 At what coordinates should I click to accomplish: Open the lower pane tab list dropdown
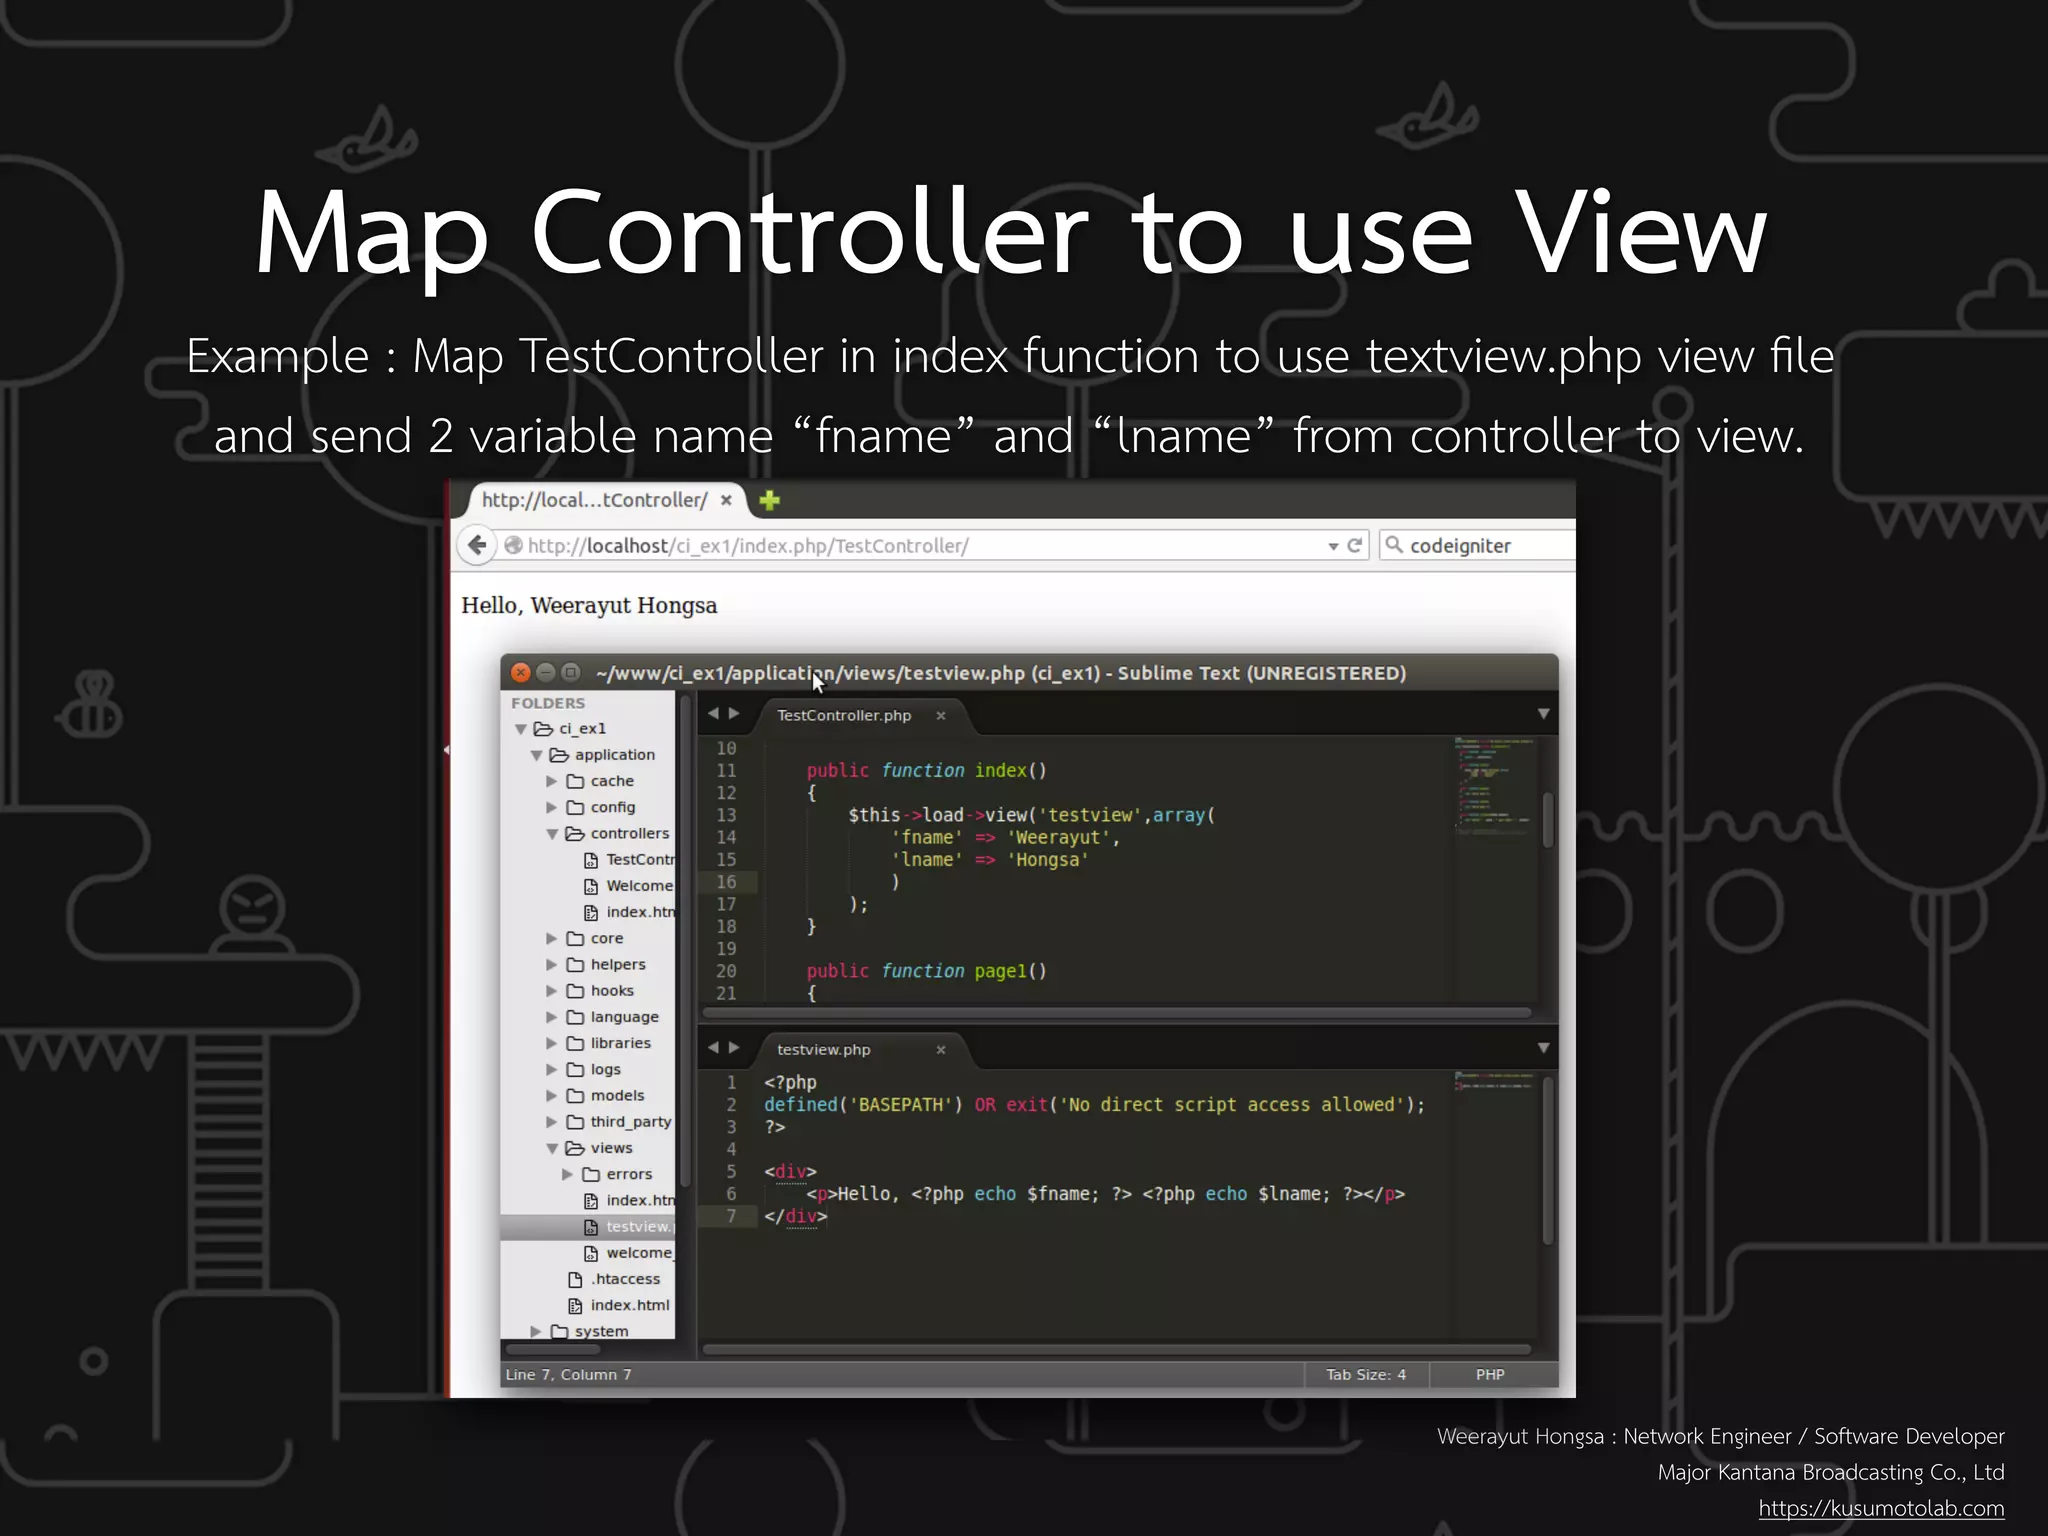1543,1048
